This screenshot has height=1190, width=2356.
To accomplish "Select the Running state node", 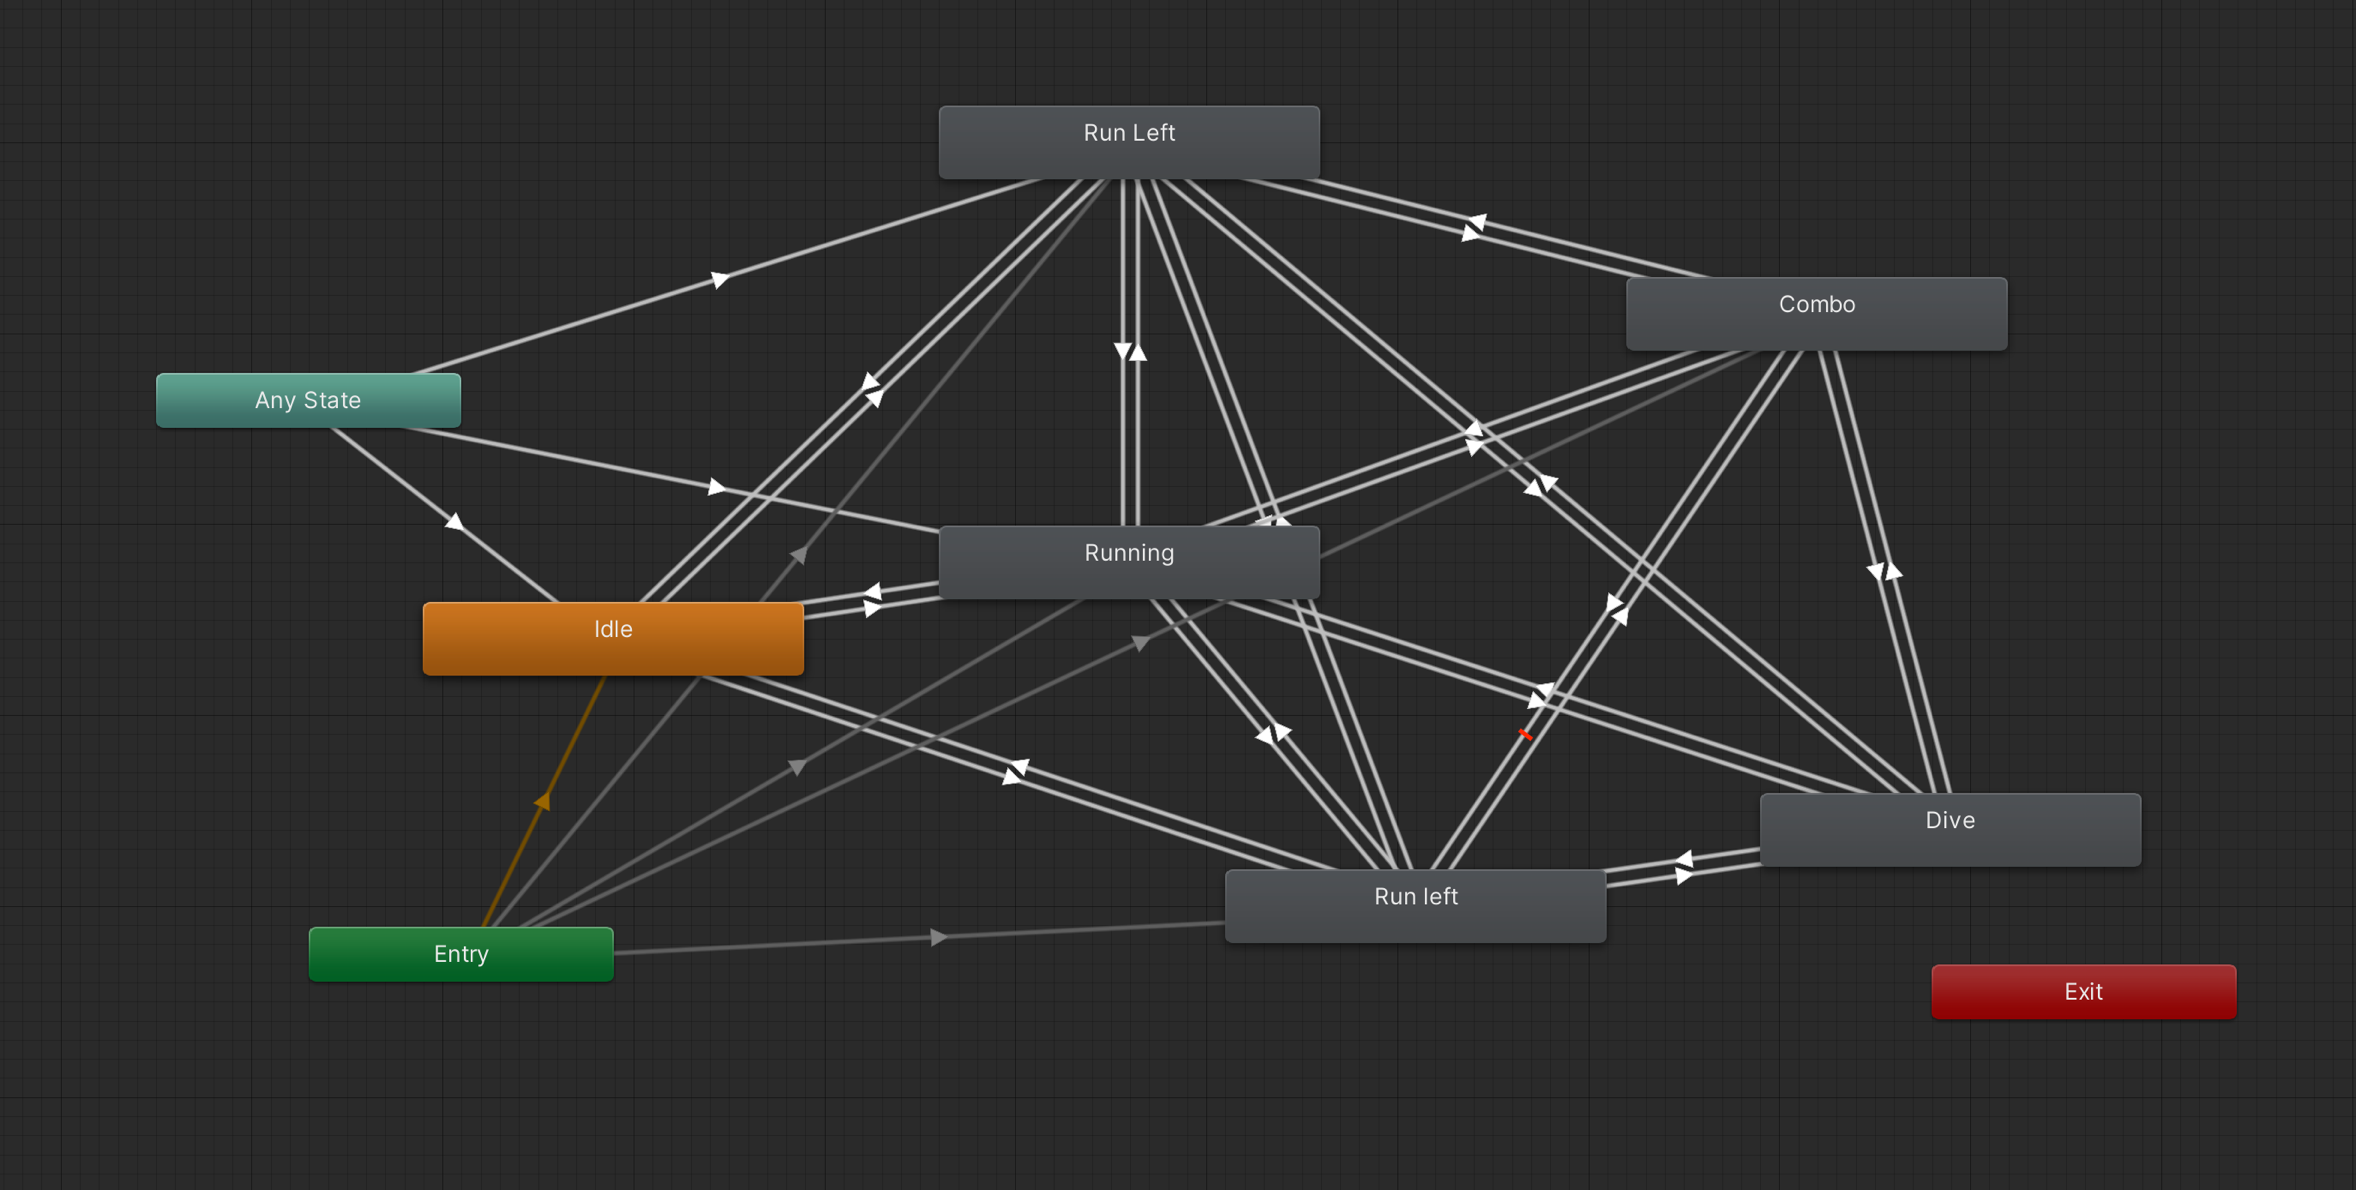I will point(1128,561).
